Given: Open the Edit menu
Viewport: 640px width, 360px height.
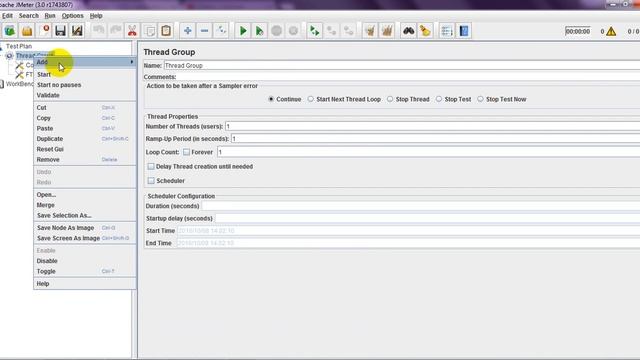Looking at the screenshot, I should pos(7,16).
